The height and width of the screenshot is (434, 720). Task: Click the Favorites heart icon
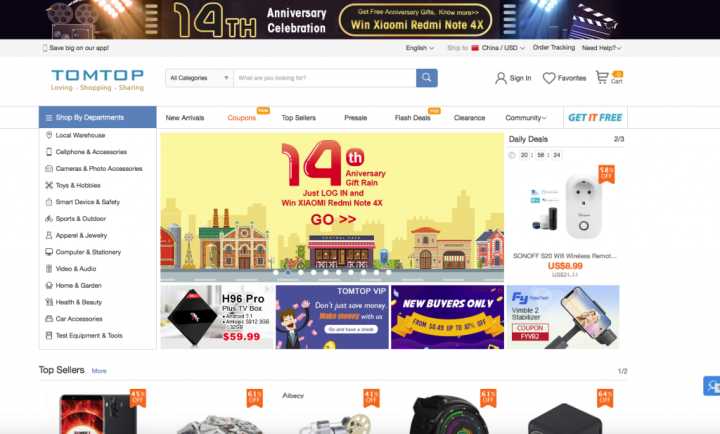tap(549, 78)
